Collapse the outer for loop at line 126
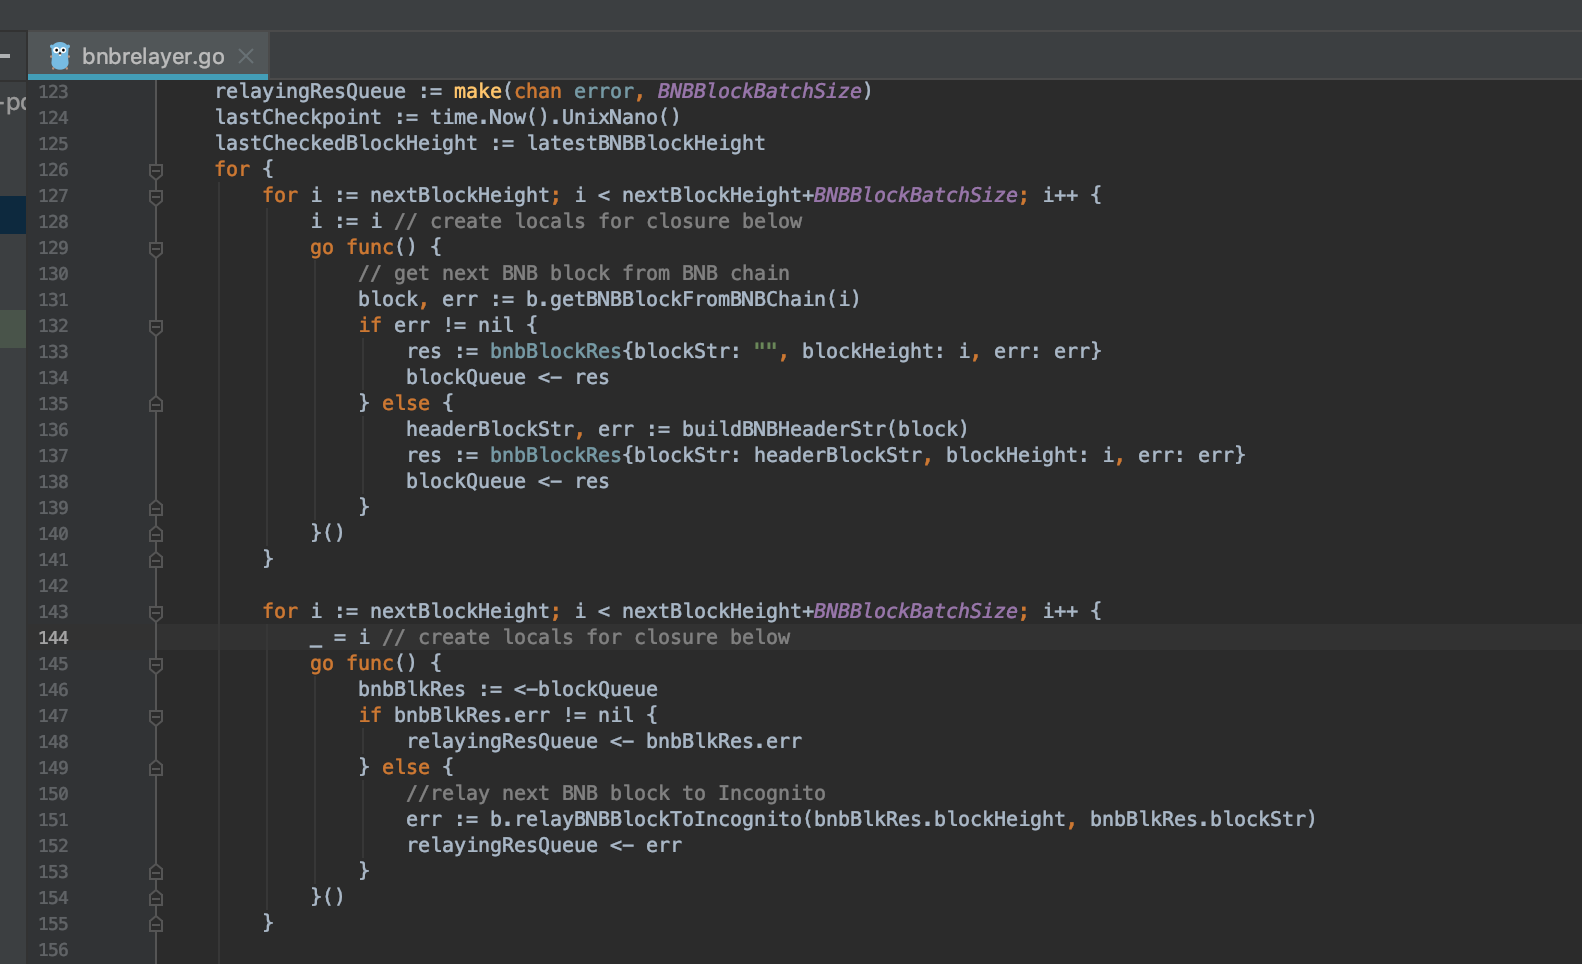 coord(156,170)
